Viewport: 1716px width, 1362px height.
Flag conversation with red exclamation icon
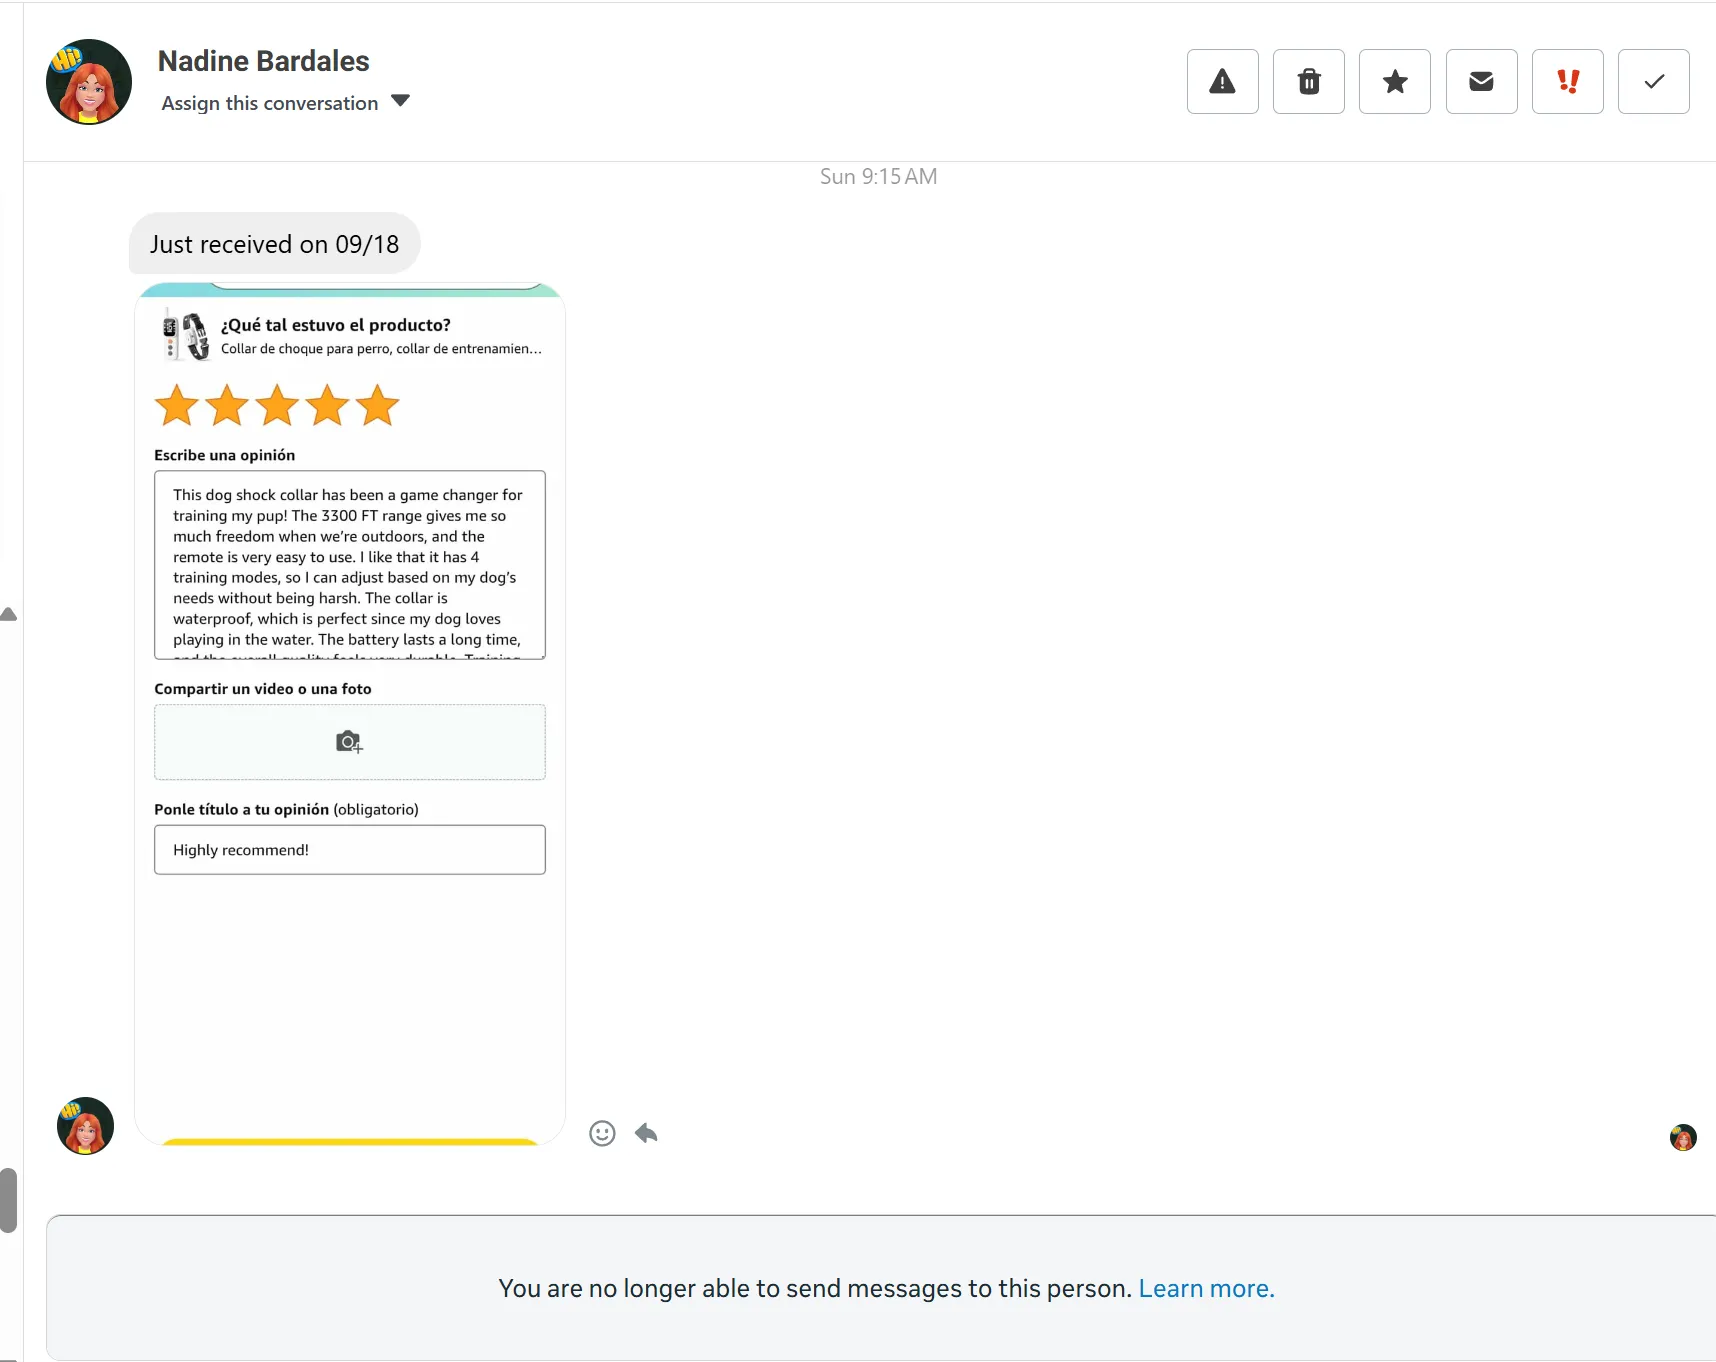[x=1567, y=82]
